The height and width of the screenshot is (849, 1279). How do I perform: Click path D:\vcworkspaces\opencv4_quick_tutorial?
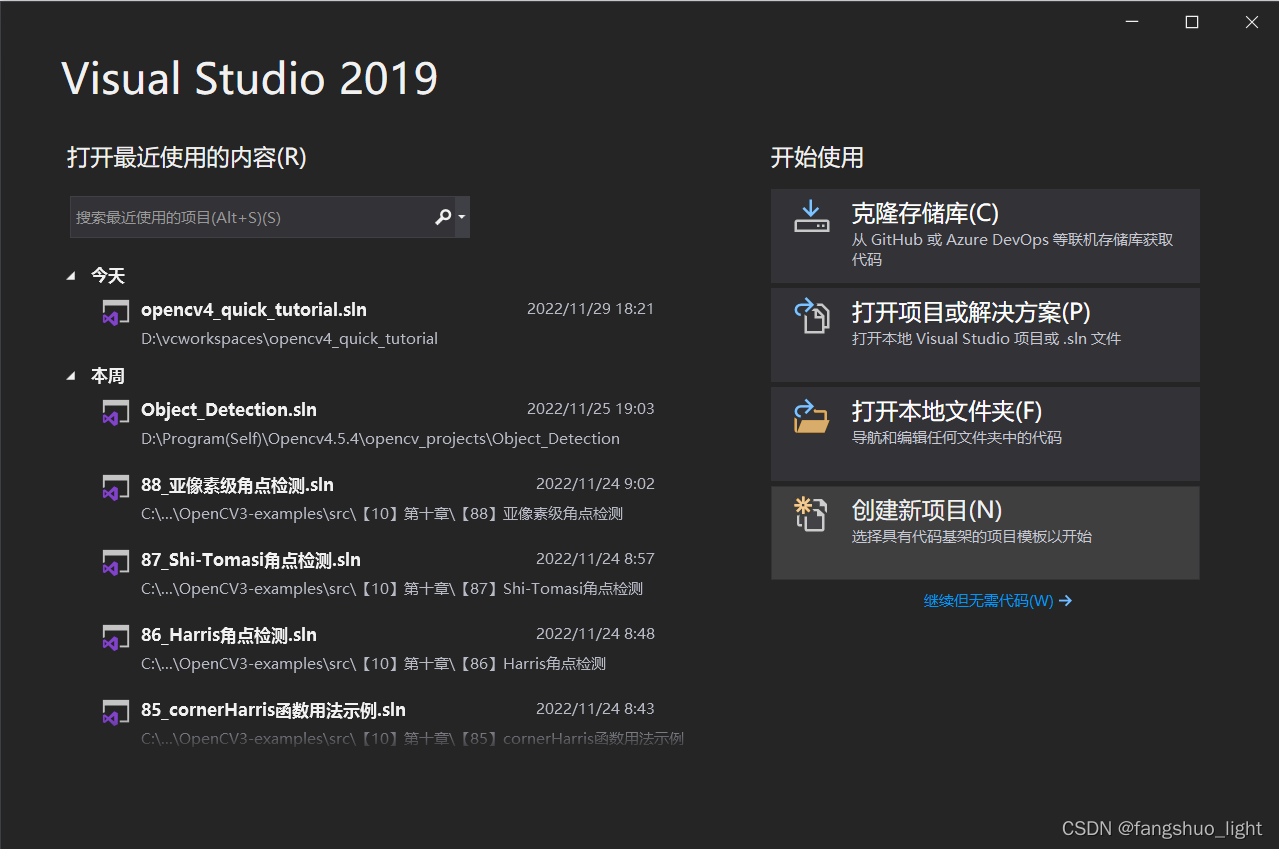pos(290,339)
